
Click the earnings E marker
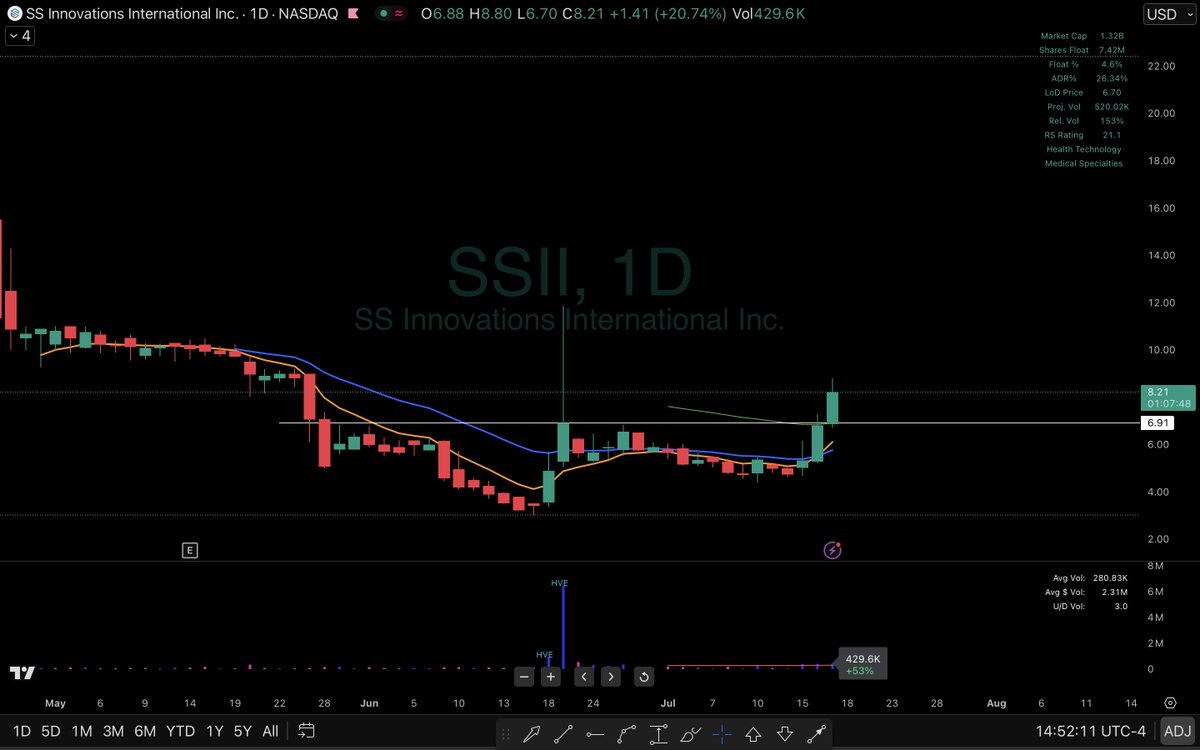tap(189, 549)
